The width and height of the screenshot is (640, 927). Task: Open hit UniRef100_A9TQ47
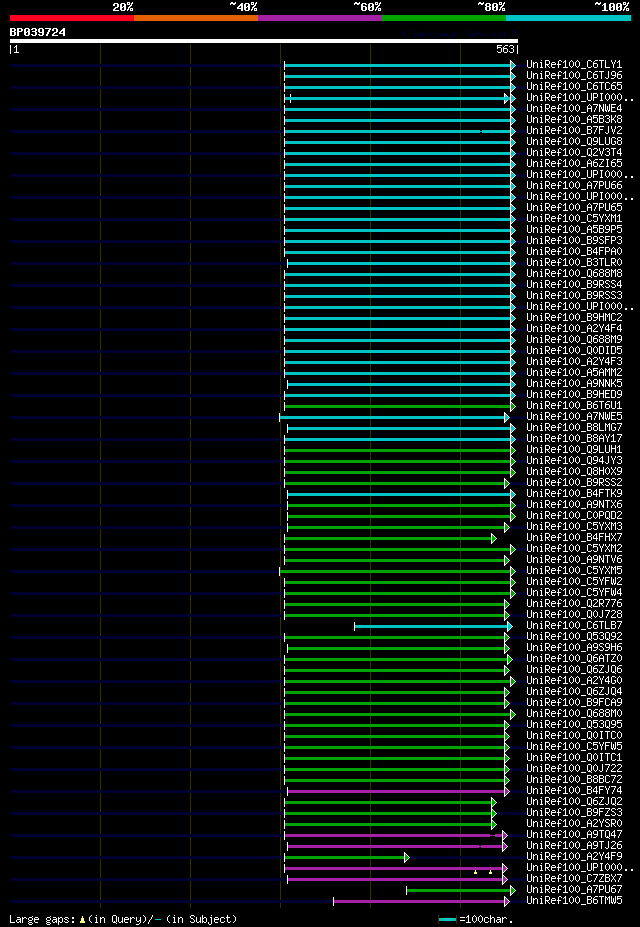click(x=574, y=835)
